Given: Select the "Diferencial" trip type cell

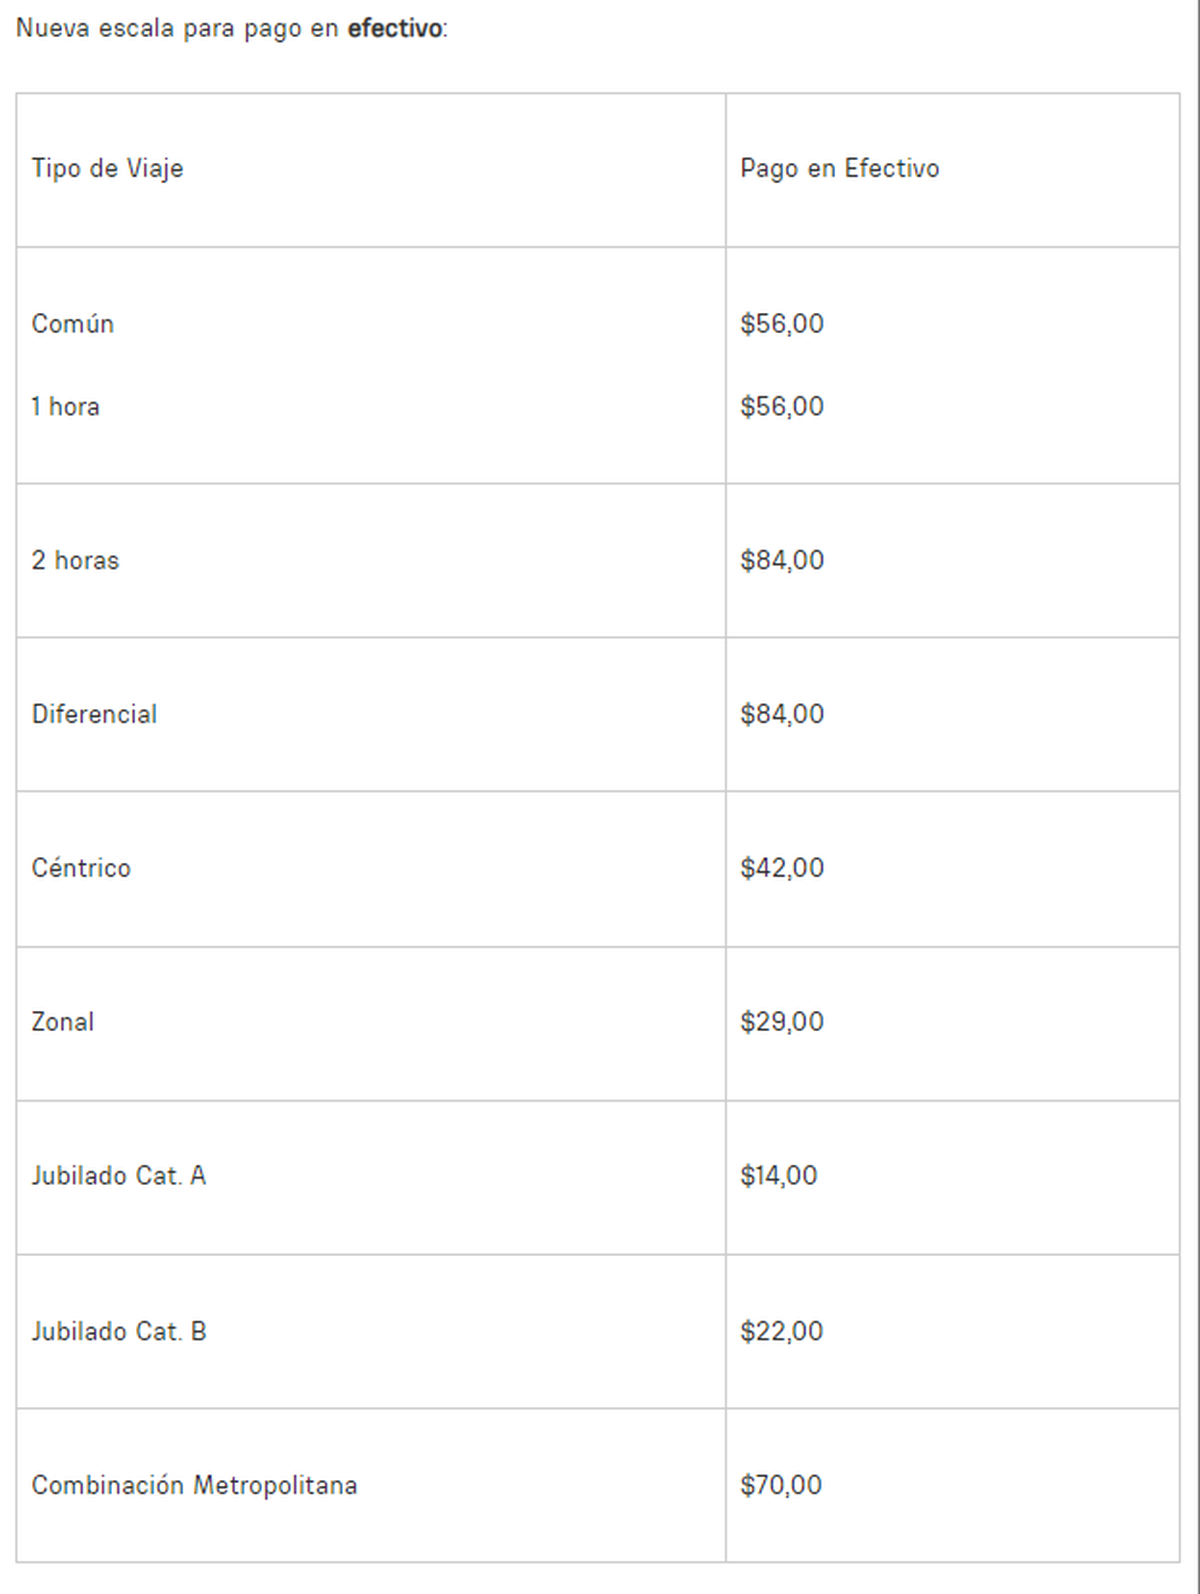Looking at the screenshot, I should coord(94,715).
